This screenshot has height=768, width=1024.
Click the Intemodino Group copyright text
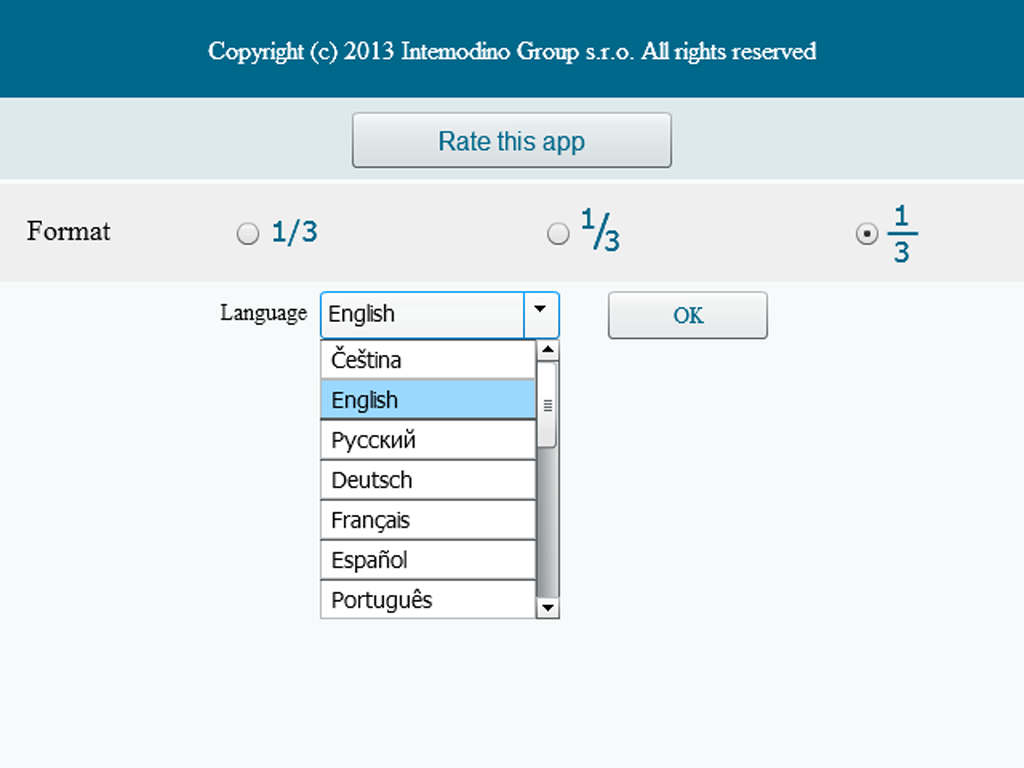click(x=511, y=51)
